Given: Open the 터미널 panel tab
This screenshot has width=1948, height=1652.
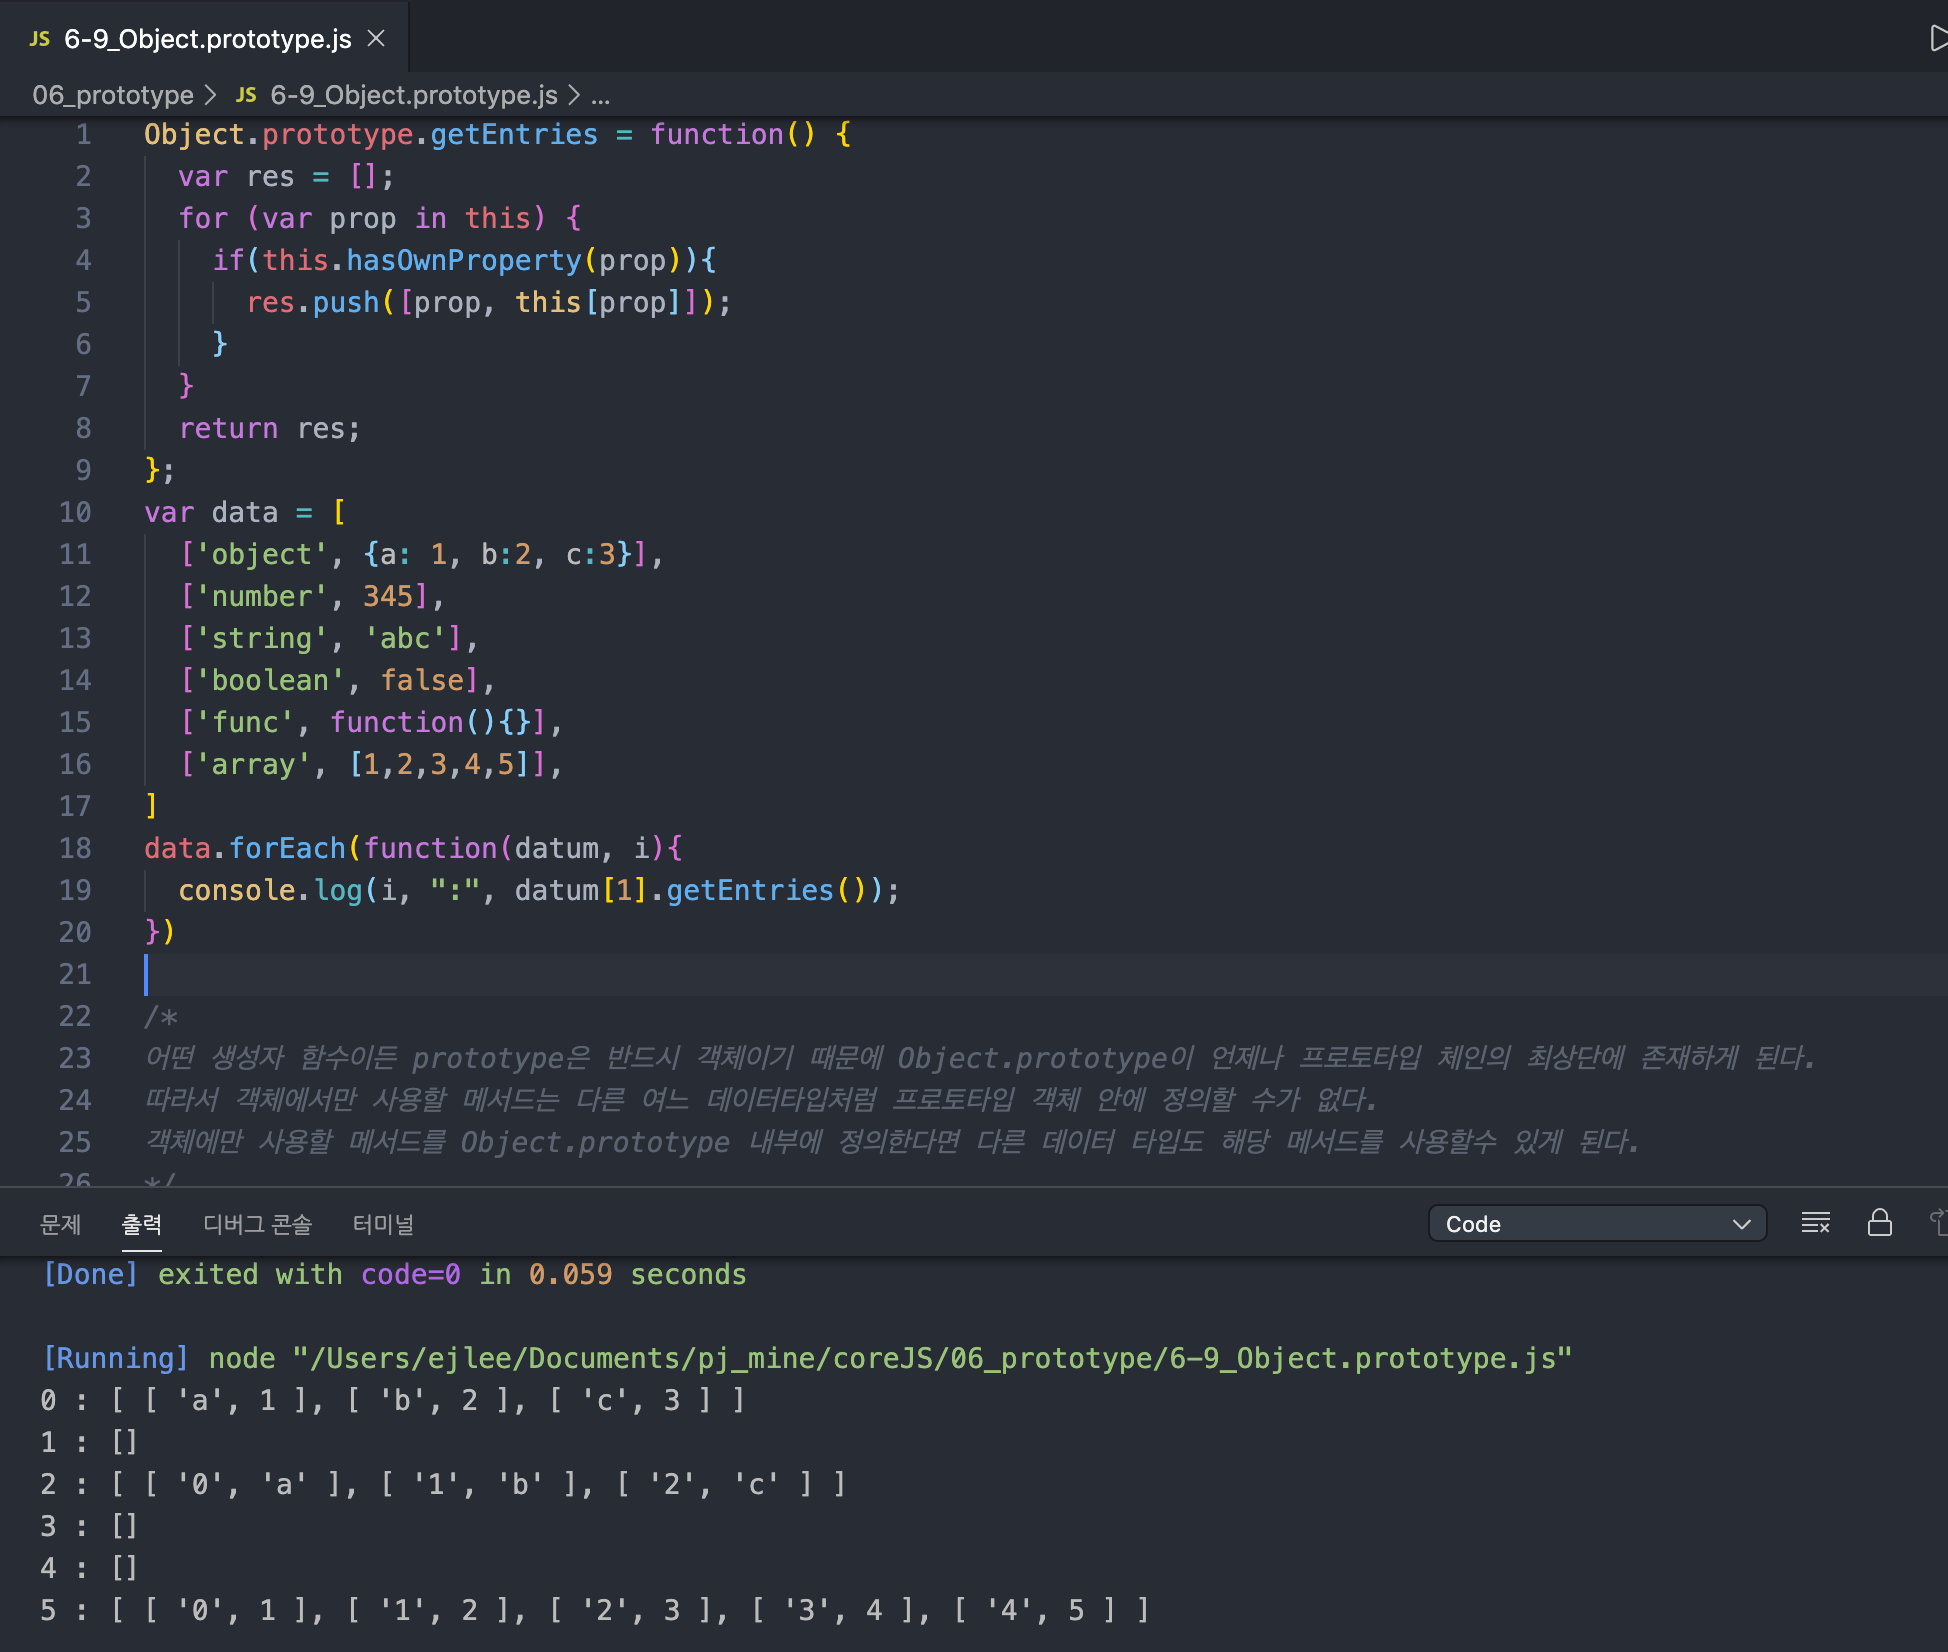Looking at the screenshot, I should click(x=383, y=1224).
